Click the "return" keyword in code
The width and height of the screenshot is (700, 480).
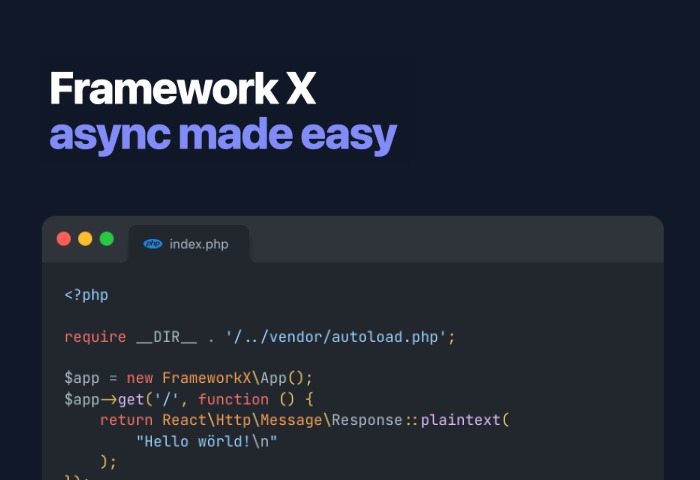pos(126,420)
